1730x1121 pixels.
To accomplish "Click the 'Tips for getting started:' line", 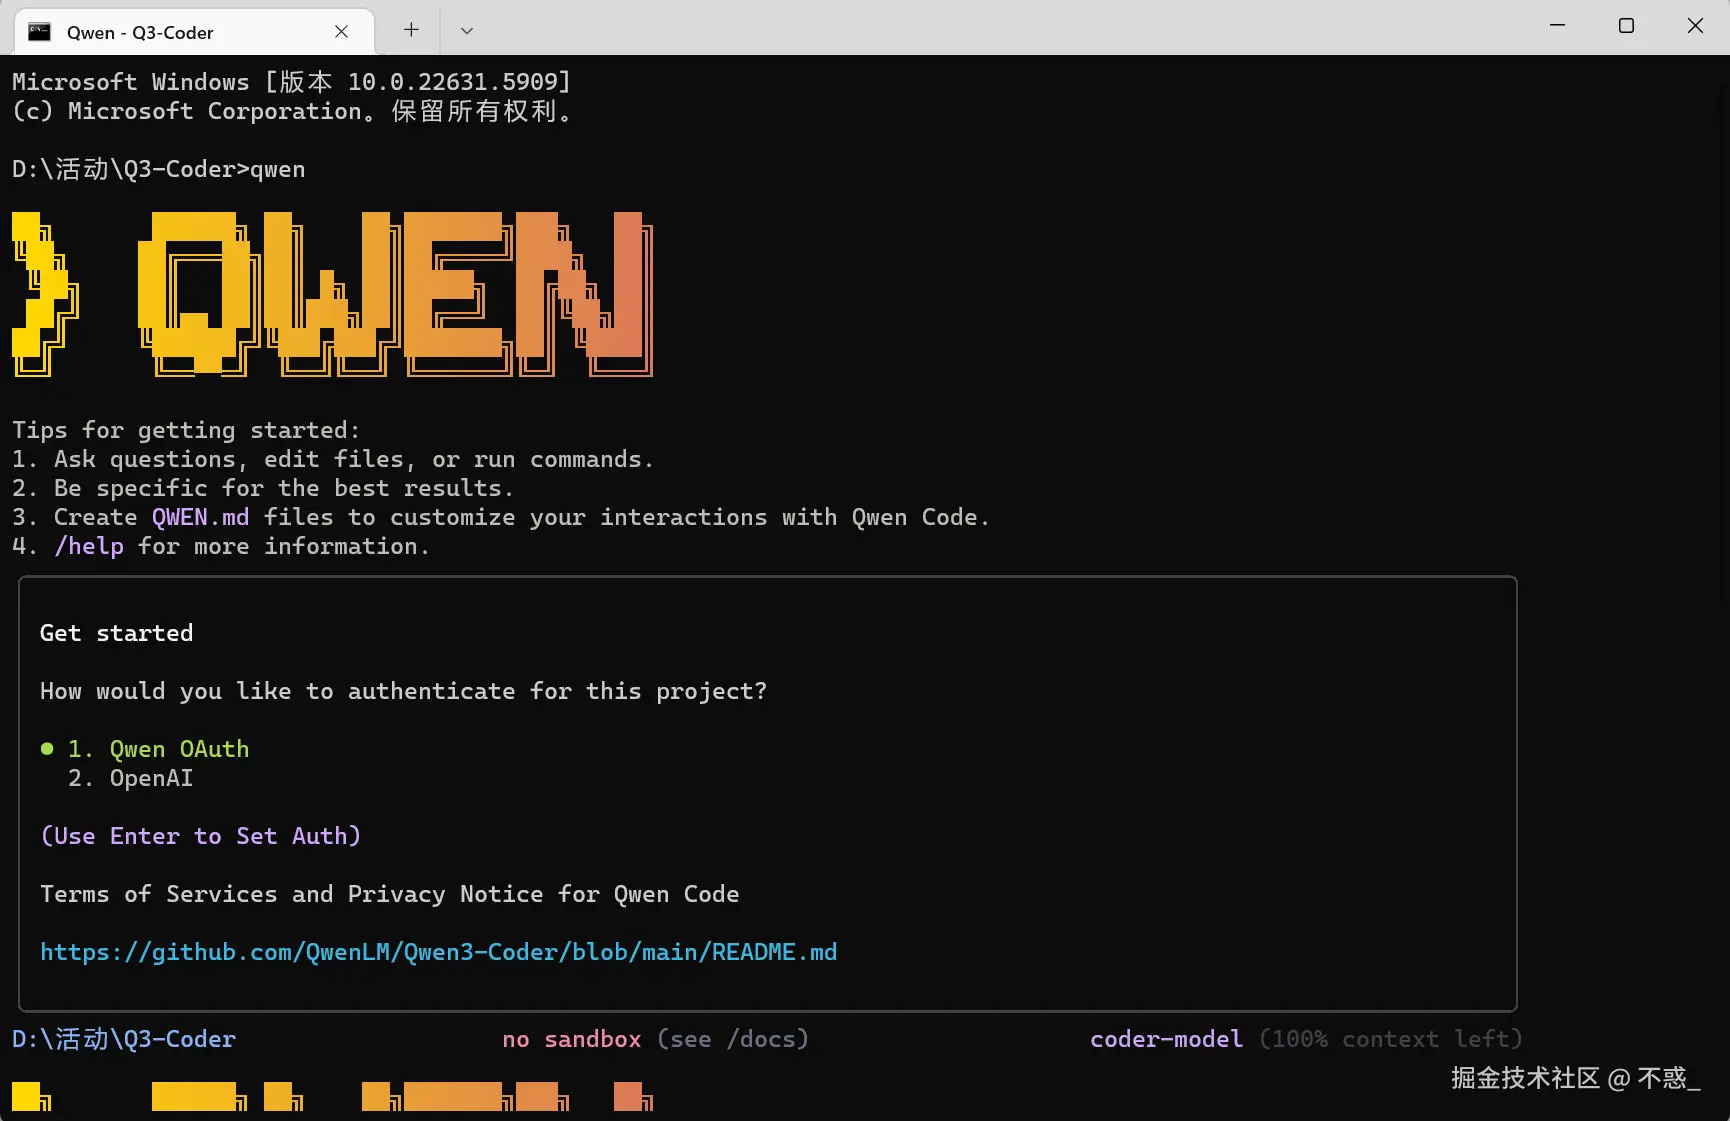I will click(x=186, y=430).
